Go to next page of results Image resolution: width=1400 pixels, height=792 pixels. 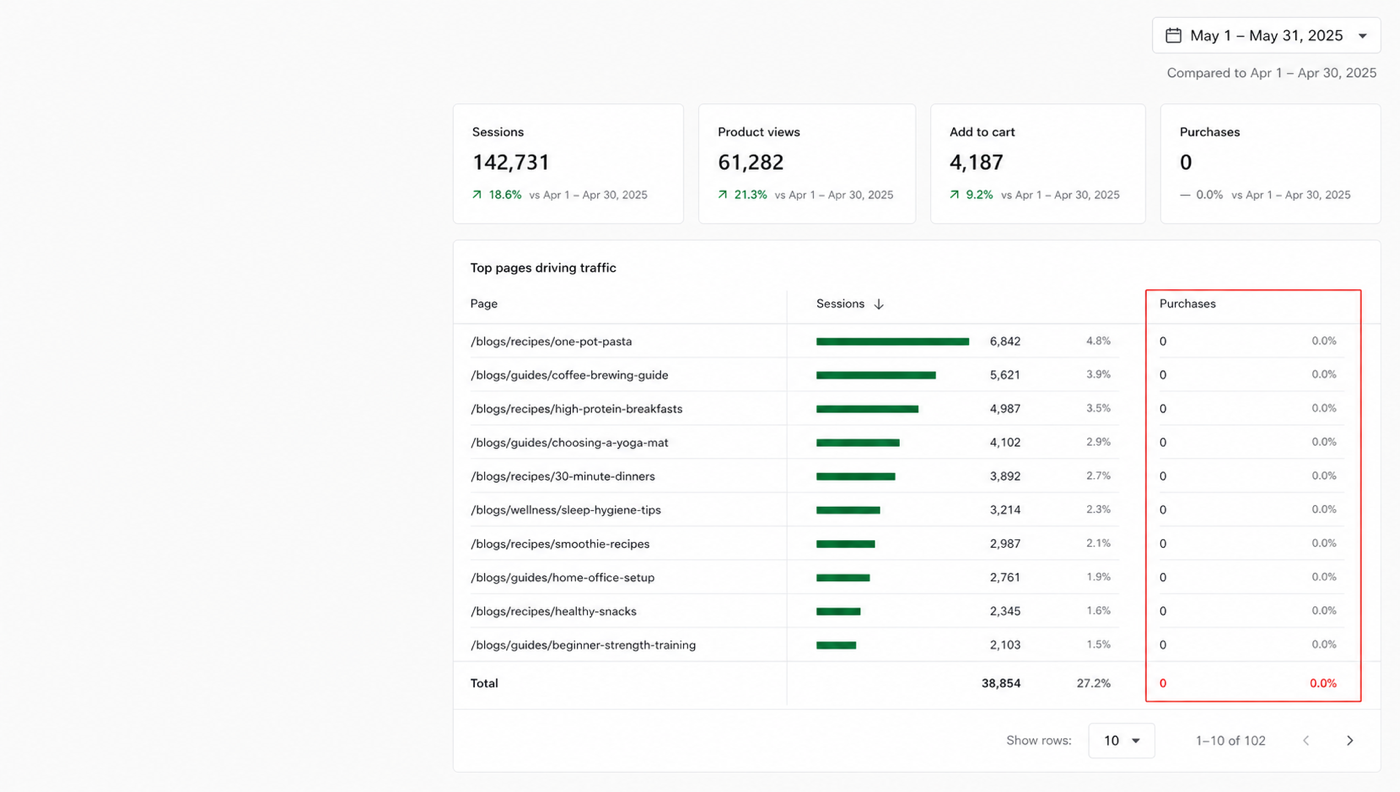click(x=1350, y=741)
